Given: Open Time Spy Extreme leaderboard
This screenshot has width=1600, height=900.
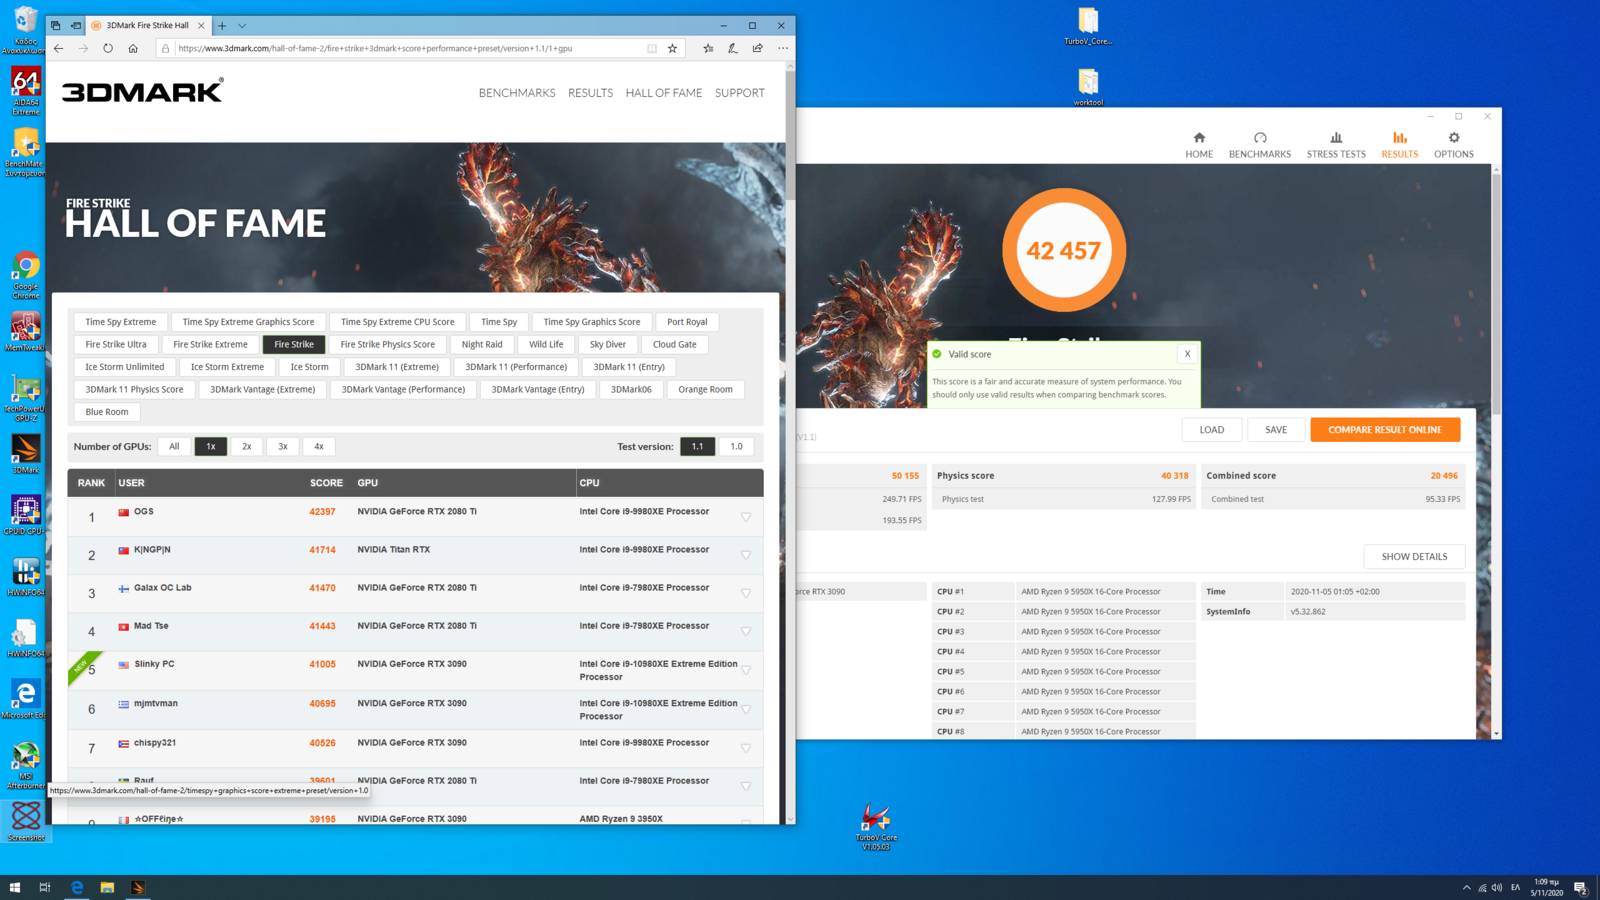Looking at the screenshot, I should (121, 322).
